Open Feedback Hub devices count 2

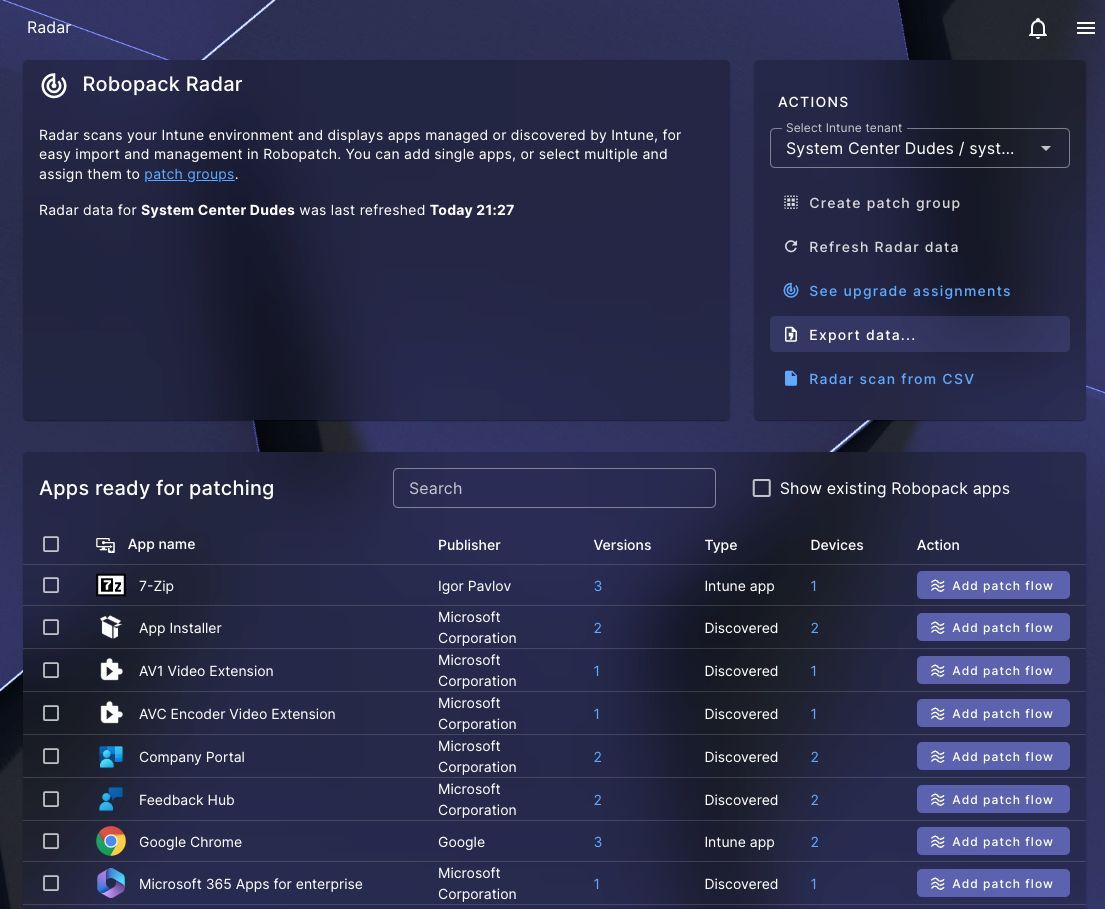pos(815,800)
